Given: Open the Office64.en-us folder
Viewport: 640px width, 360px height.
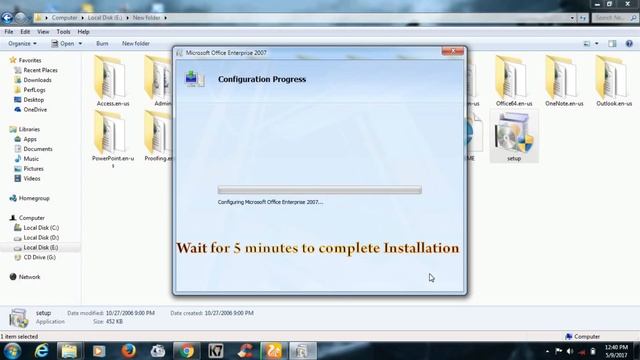Looking at the screenshot, I should 514,81.
